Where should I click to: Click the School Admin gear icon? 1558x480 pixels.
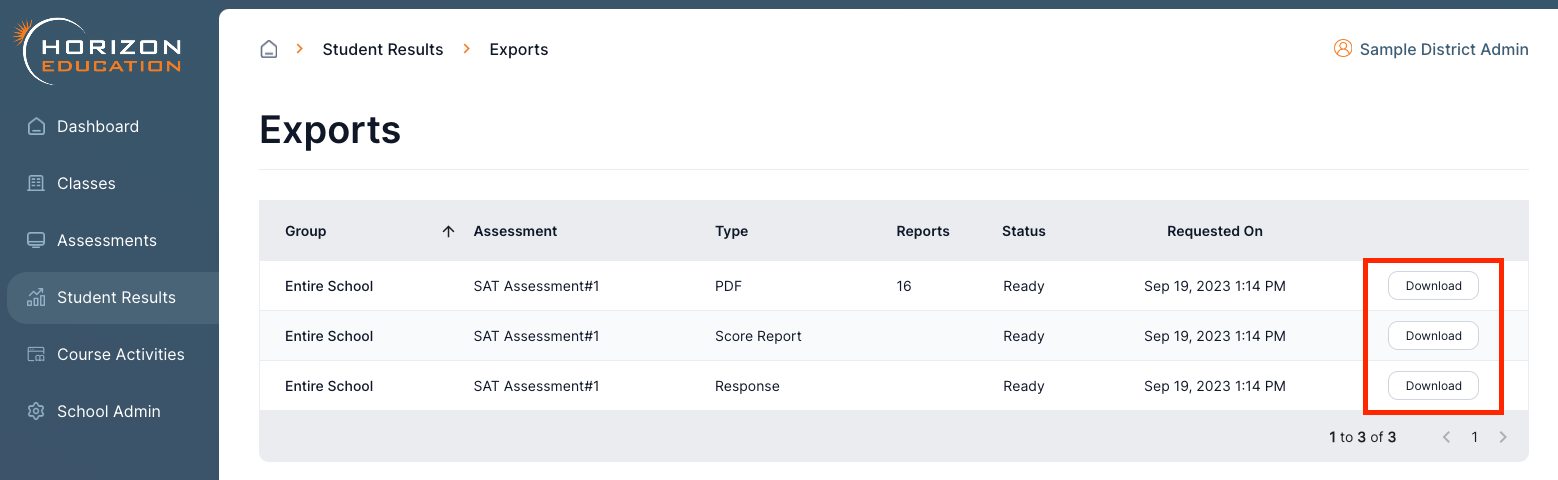click(36, 411)
